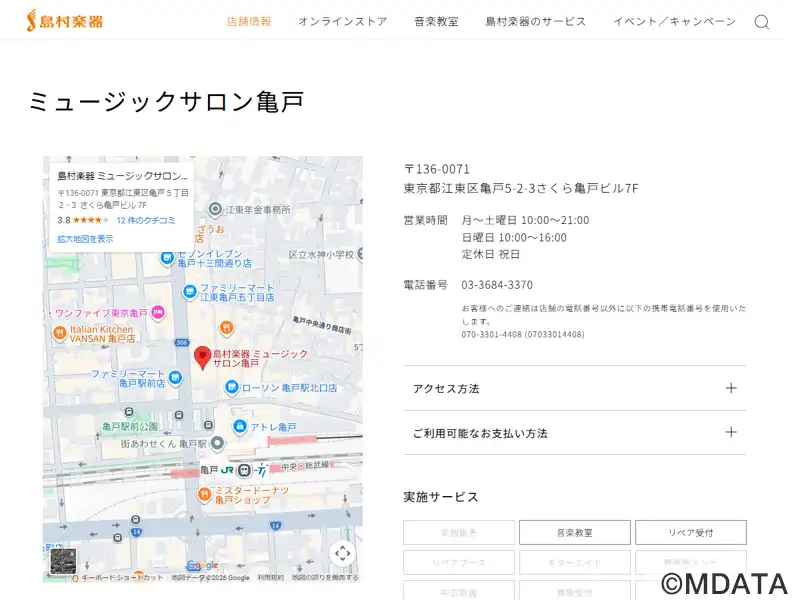
Task: Click the ファミリーマート 亀戸駅前店 marker
Action: click(176, 378)
